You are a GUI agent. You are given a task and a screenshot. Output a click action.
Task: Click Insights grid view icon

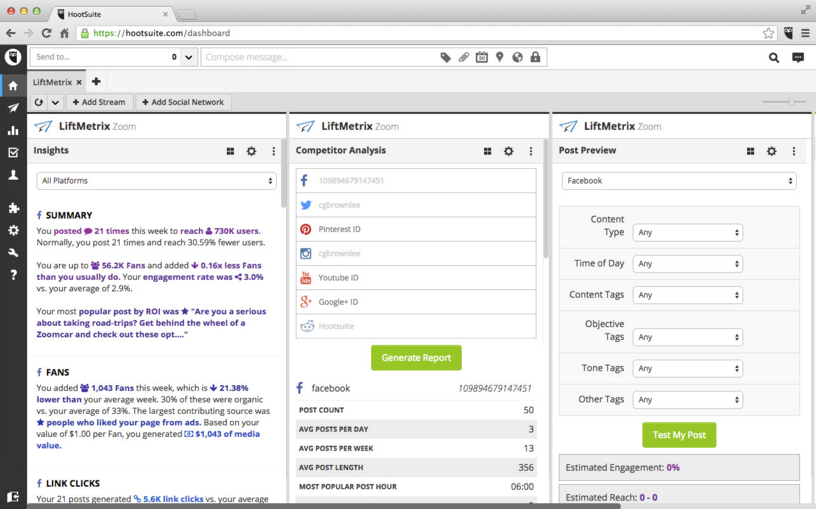pos(231,151)
